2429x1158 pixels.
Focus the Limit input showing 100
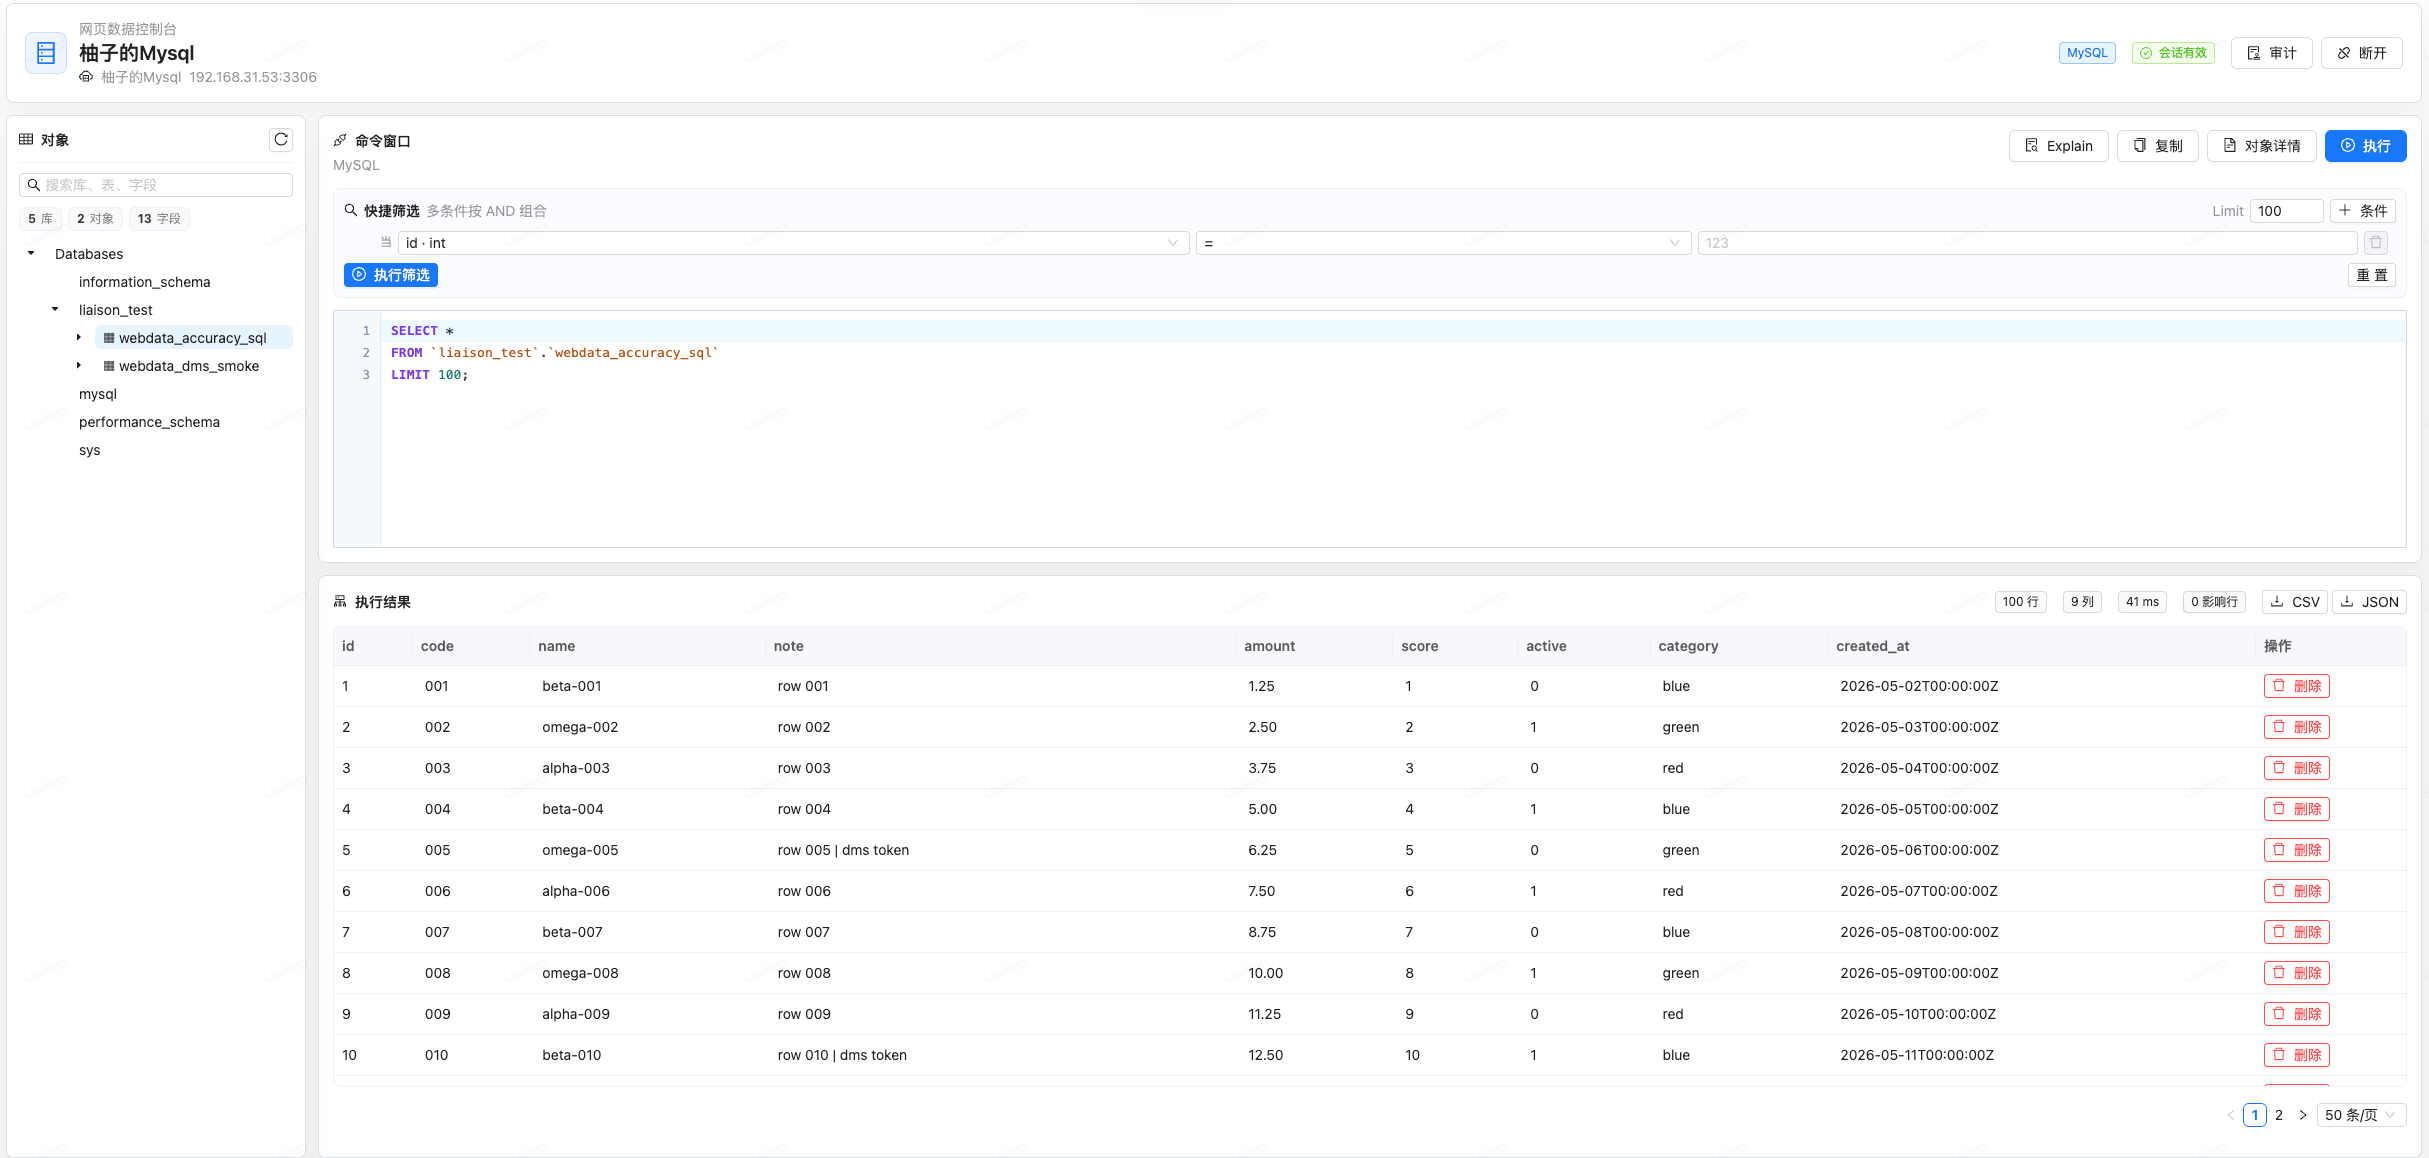click(x=2286, y=211)
